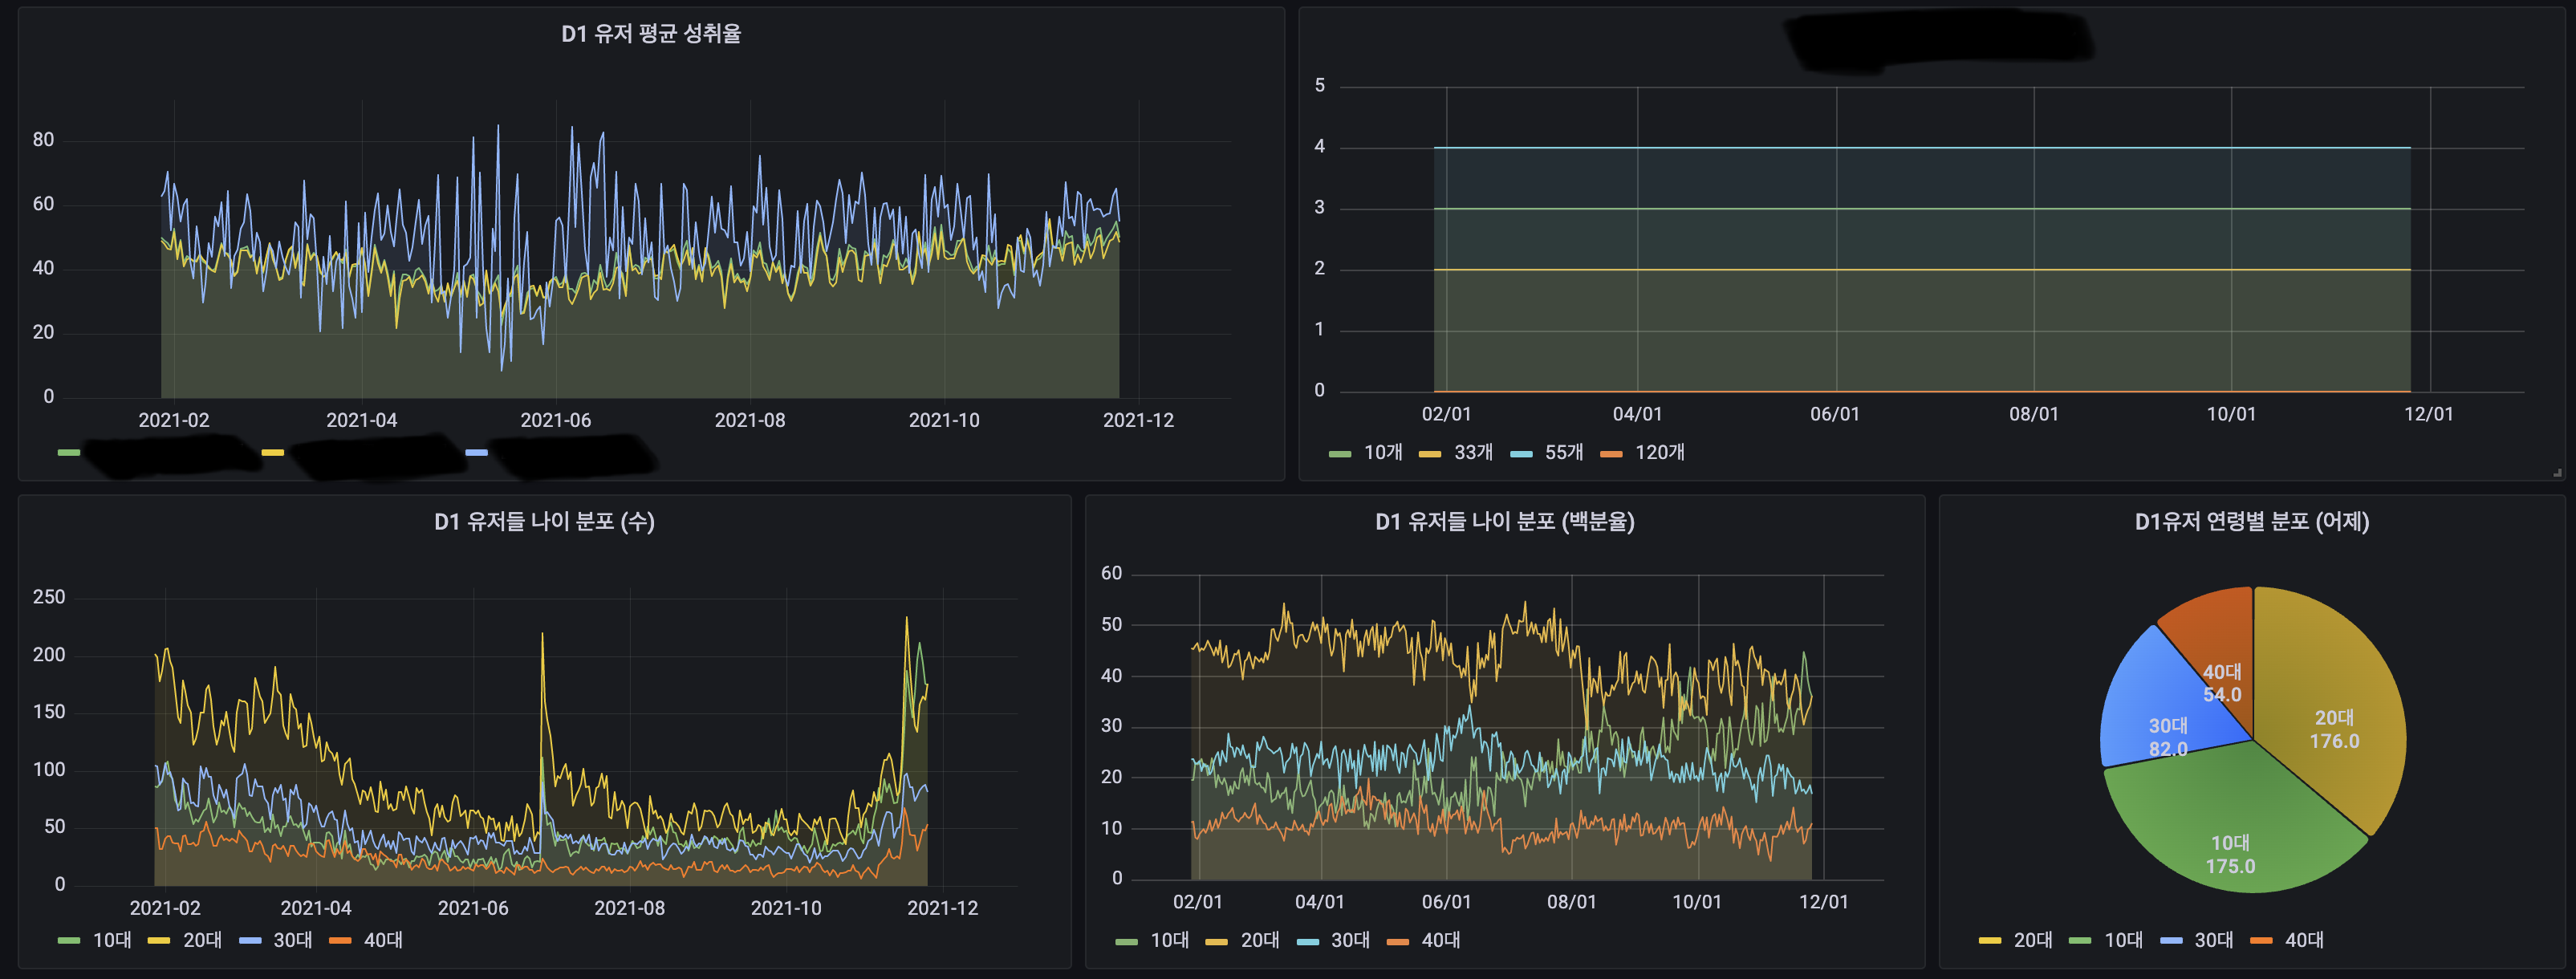Click the yellow swatch in 성취율 panel legend
The image size is (2576, 979).
[x=273, y=453]
